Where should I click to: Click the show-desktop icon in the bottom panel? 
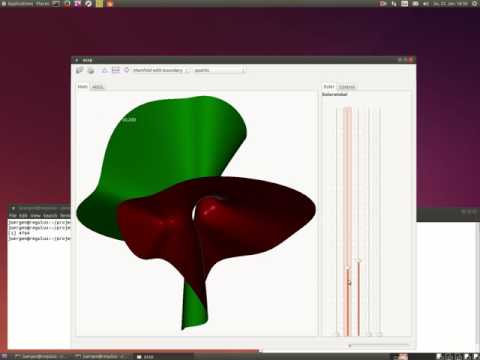[x=5, y=356]
